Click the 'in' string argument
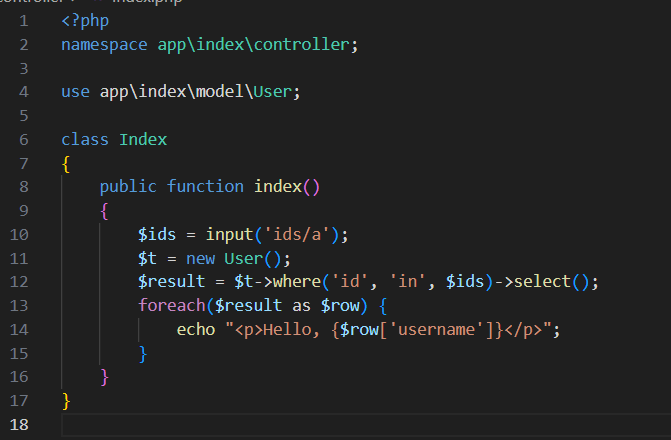The height and width of the screenshot is (440, 671). click(x=407, y=282)
